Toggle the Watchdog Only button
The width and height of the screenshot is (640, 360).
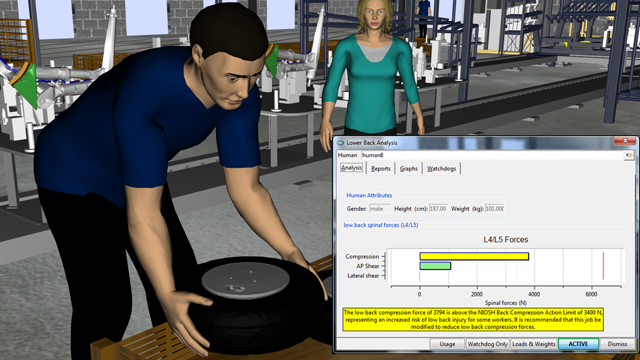tap(487, 344)
